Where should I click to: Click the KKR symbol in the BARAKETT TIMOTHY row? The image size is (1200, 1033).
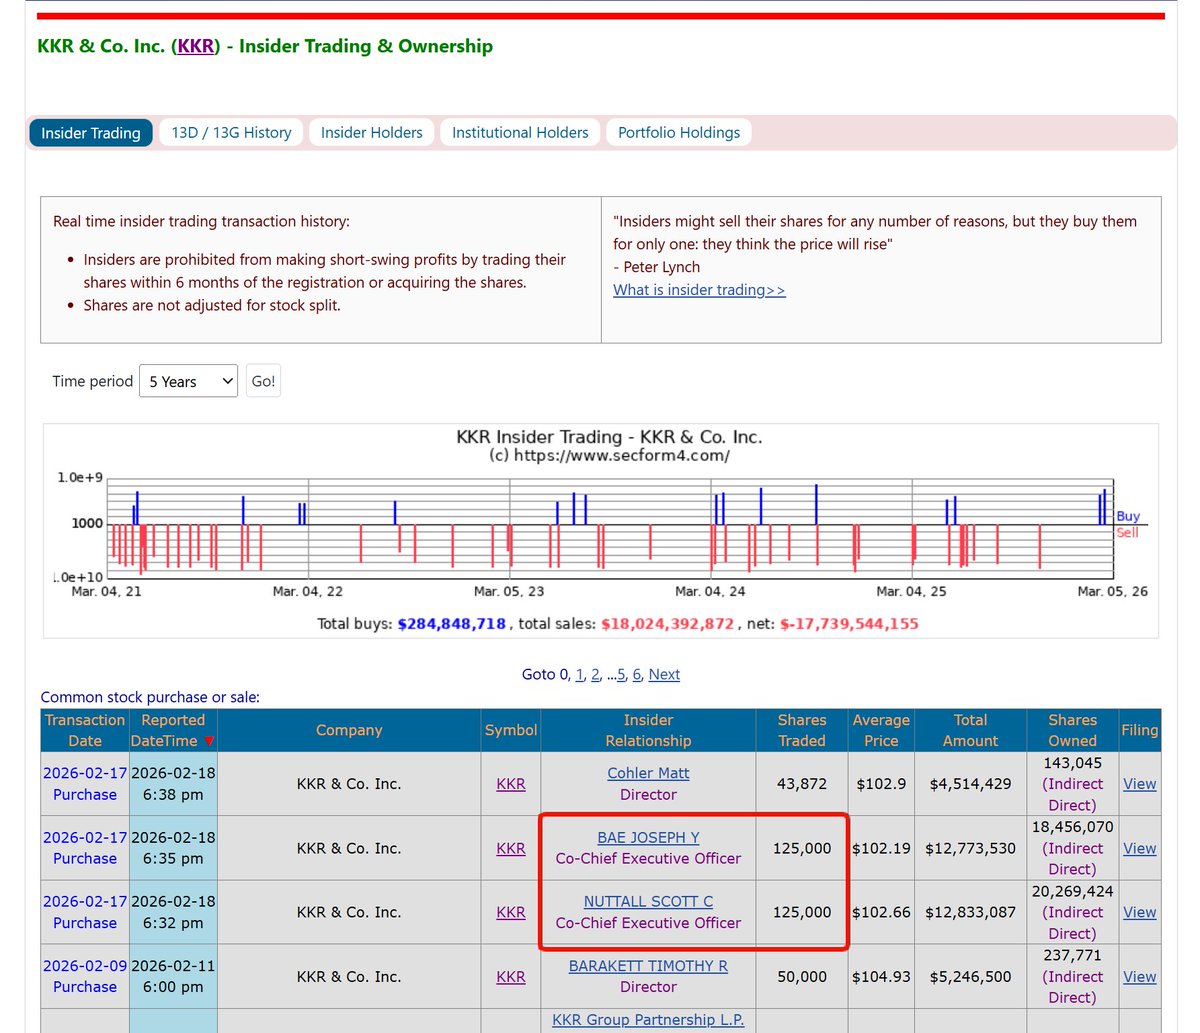click(511, 977)
